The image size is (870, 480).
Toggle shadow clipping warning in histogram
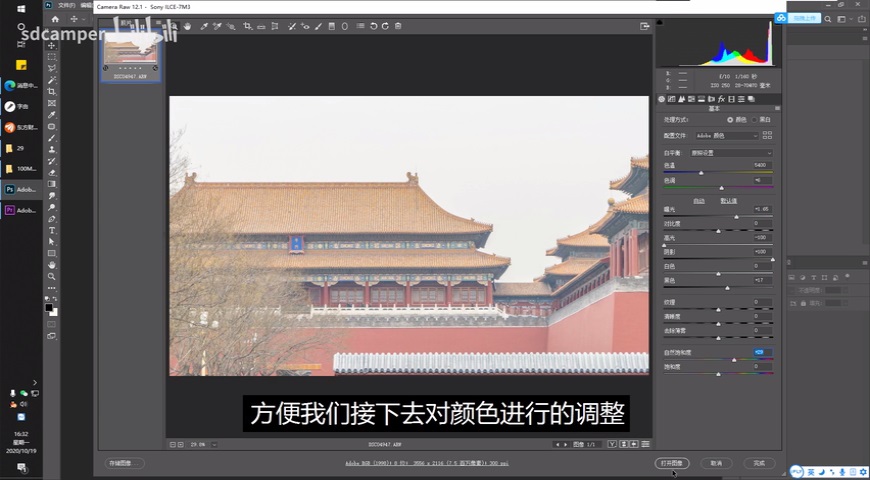[659, 23]
